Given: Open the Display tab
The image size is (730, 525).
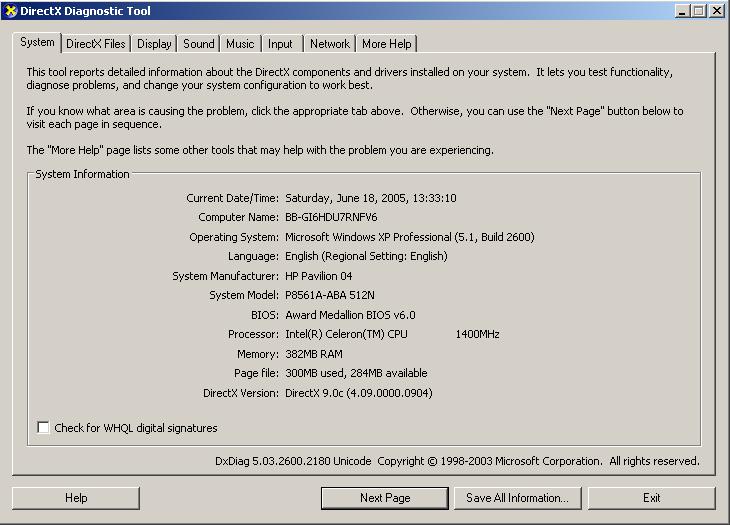Looking at the screenshot, I should 154,44.
